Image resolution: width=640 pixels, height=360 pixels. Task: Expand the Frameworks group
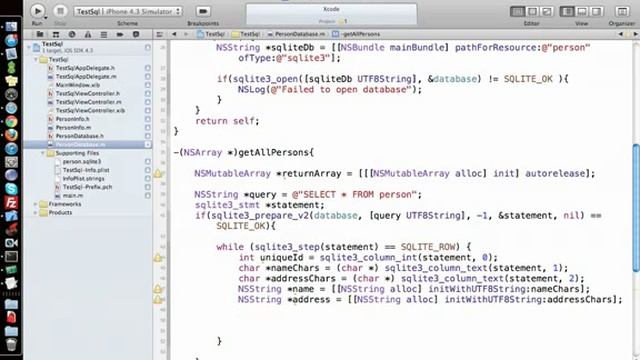pos(36,204)
